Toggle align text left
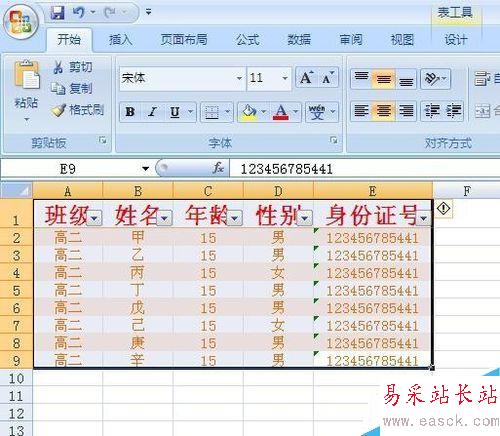Viewport: 500px width, 436px height. pos(361,111)
